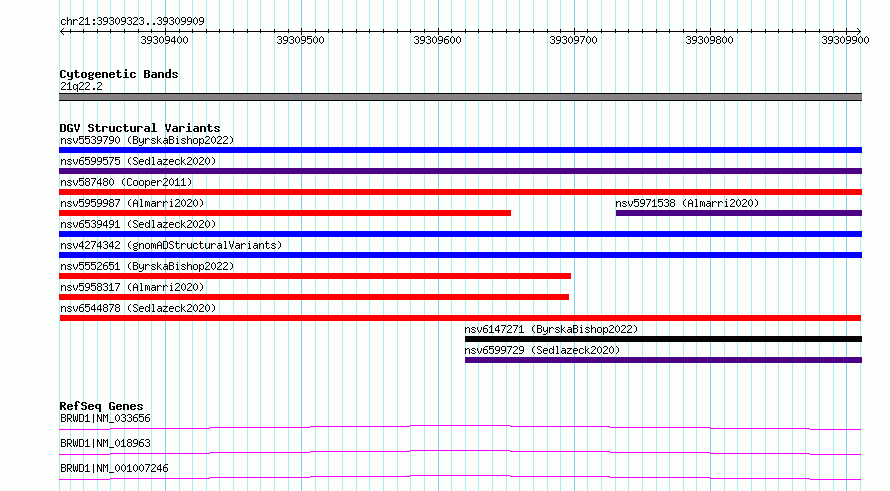Click ruler position 39309700
This screenshot has height=491, width=890.
[573, 40]
